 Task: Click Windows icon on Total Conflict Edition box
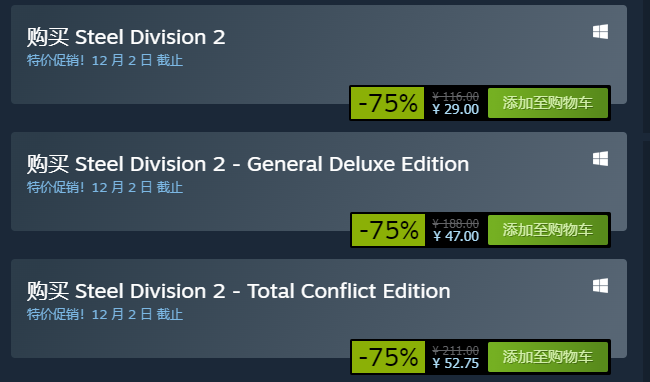pyautogui.click(x=600, y=285)
